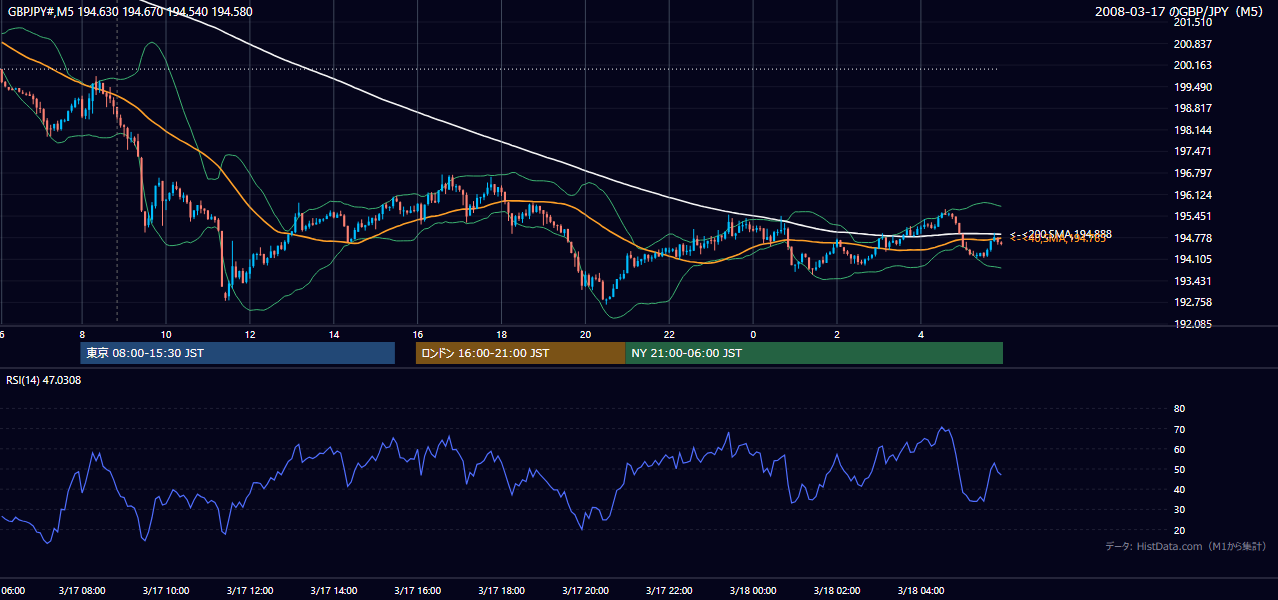Click the RSI scale value 80
The height and width of the screenshot is (600, 1278).
pyautogui.click(x=1179, y=409)
